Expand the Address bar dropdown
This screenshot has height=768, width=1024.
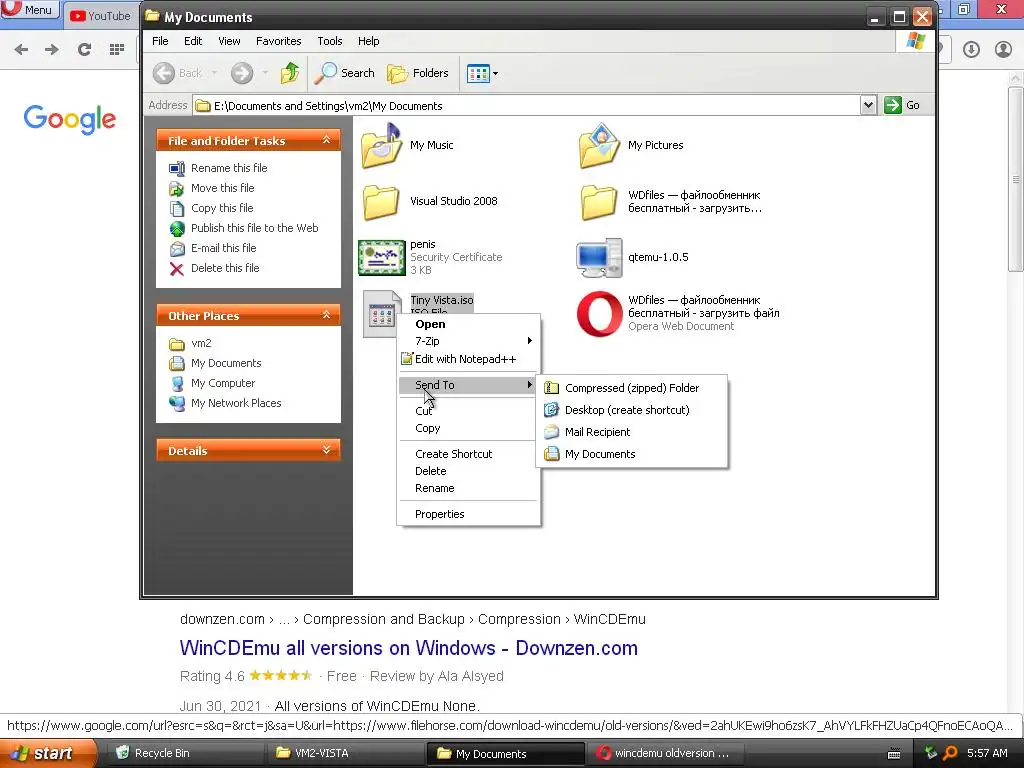click(868, 105)
